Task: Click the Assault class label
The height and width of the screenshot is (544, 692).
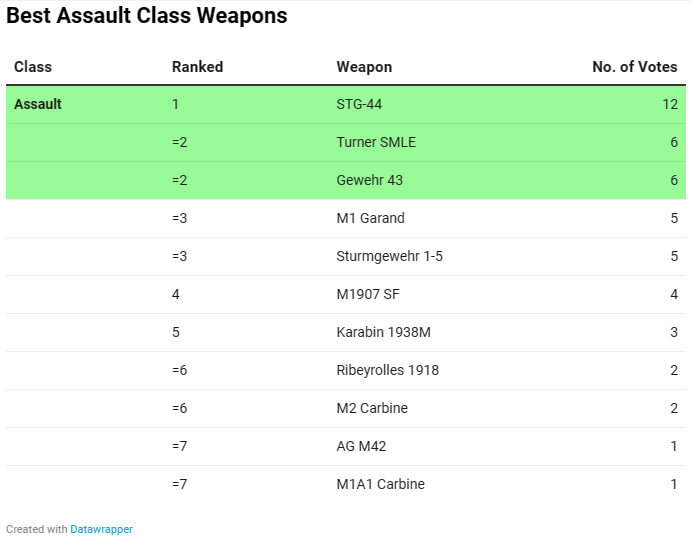Action: click(x=38, y=104)
